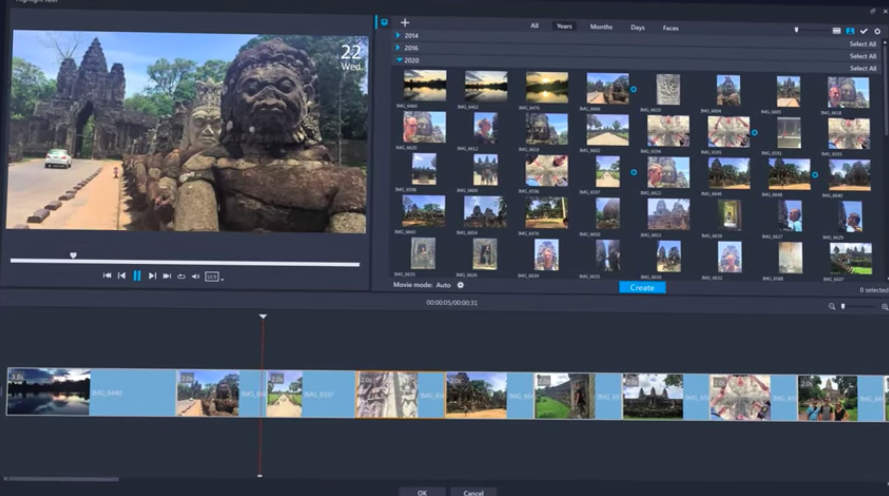Pause playback with the pause button
The image size is (889, 496).
(137, 276)
